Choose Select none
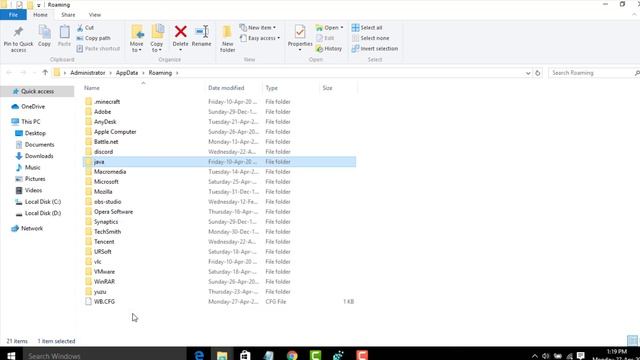640x360 pixels. coord(370,38)
